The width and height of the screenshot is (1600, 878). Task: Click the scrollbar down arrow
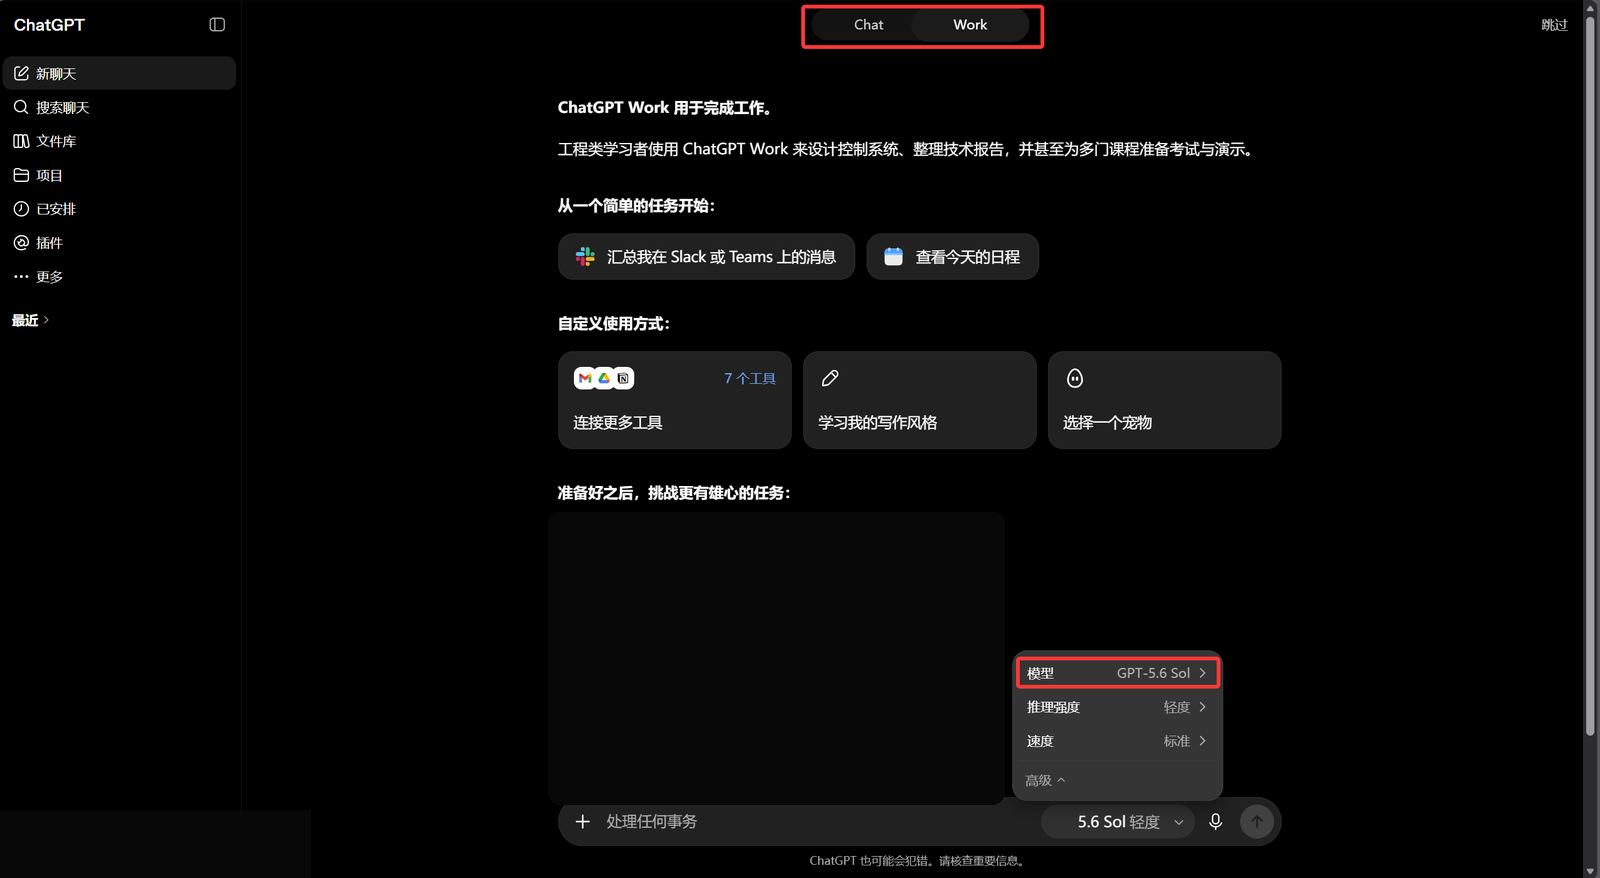pyautogui.click(x=1590, y=871)
